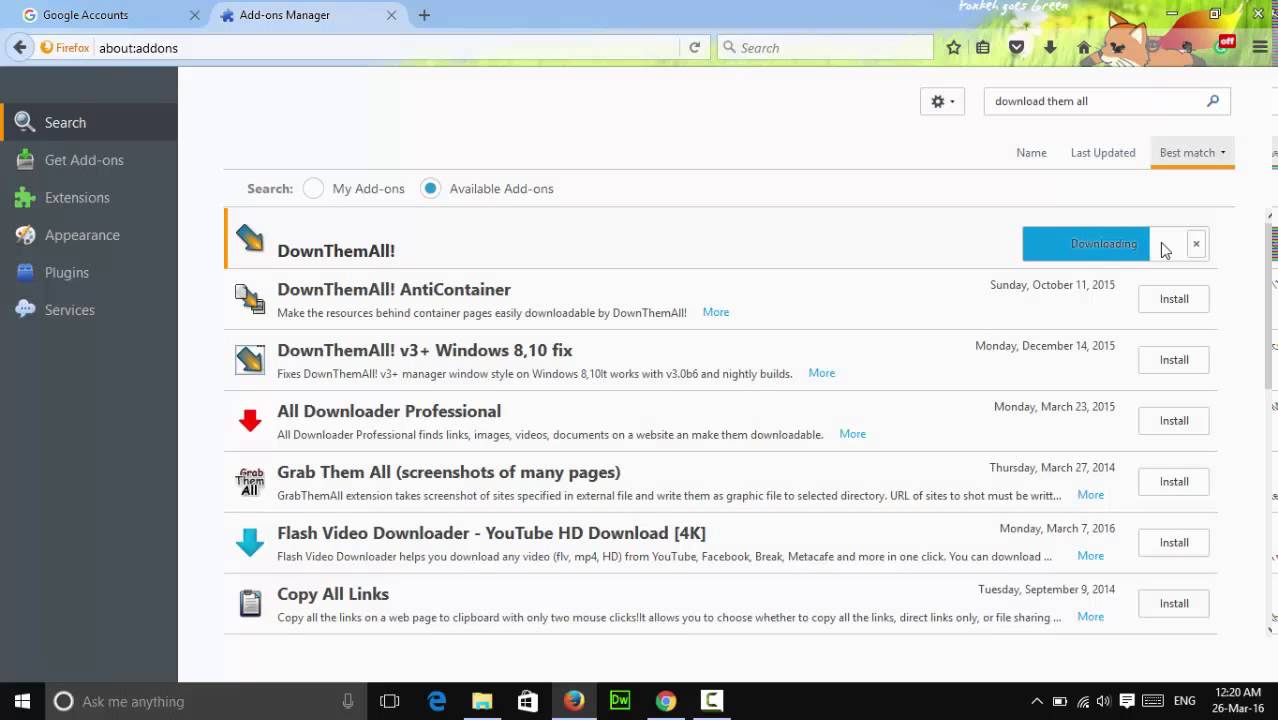Click the Copy All Links clipboard icon

click(250, 604)
